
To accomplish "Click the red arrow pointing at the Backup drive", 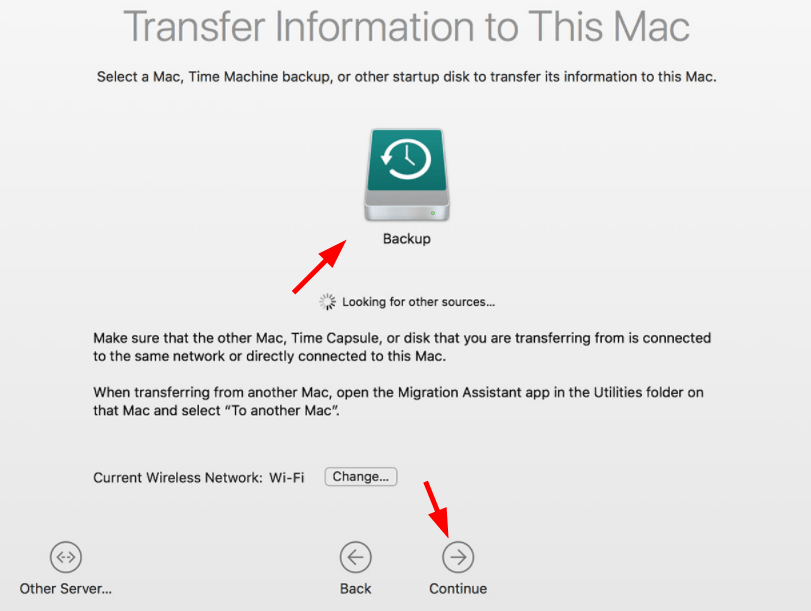I will click(319, 266).
